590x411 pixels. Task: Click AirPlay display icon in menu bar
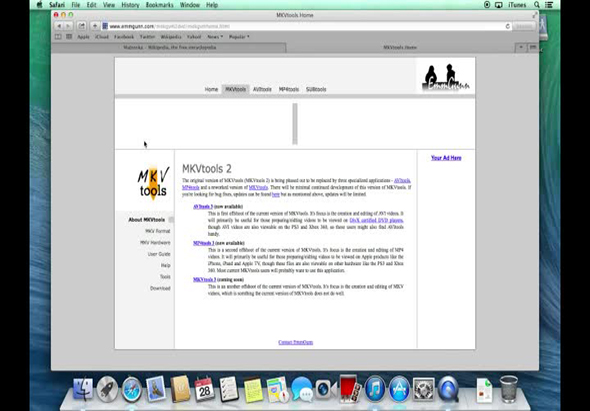499,5
